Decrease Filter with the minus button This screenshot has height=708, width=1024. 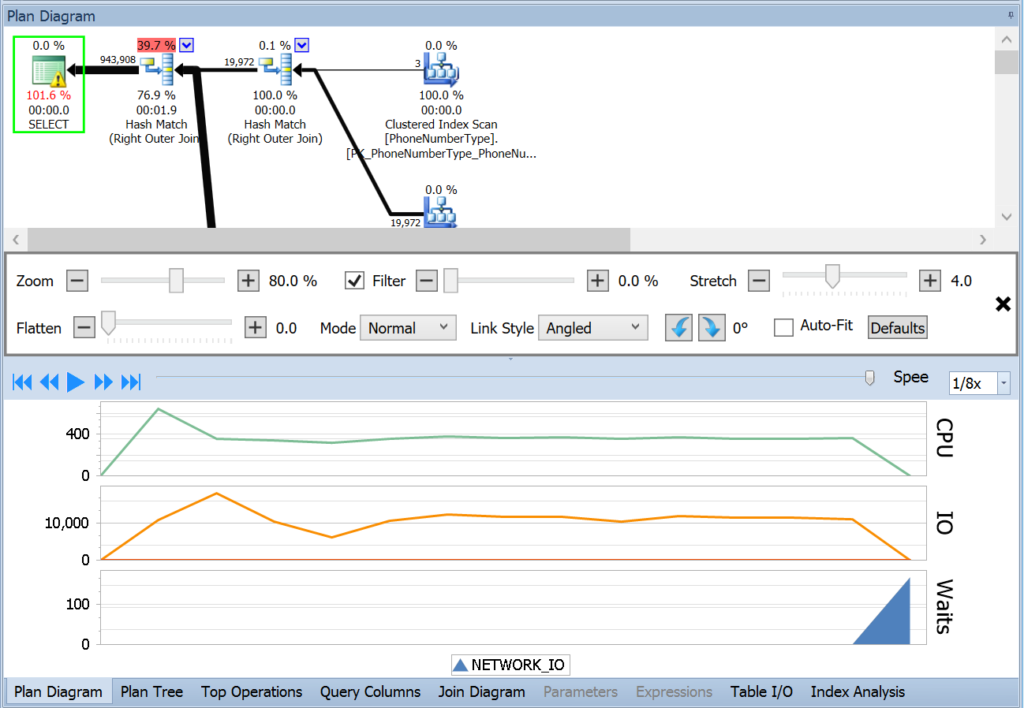click(x=426, y=281)
